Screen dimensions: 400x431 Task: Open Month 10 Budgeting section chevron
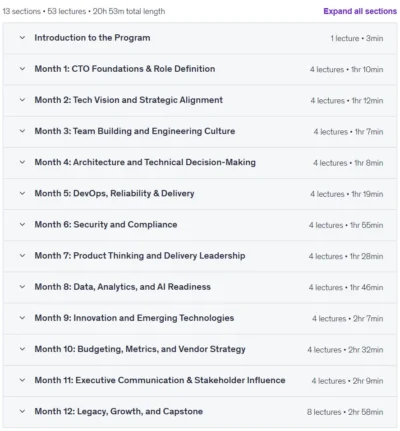coord(22,349)
